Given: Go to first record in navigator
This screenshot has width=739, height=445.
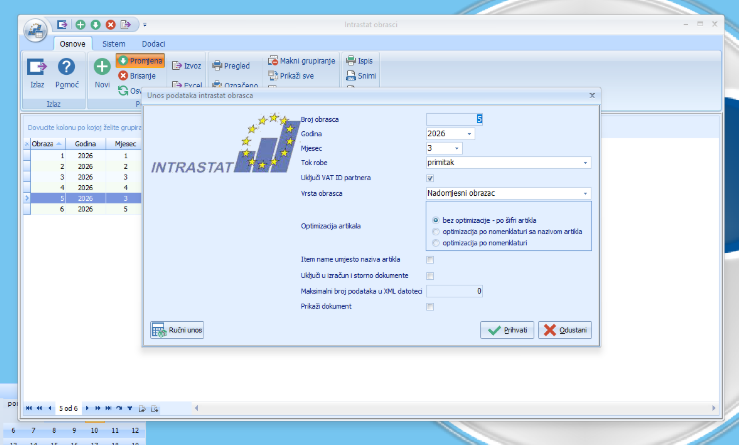Looking at the screenshot, I should [x=29, y=408].
